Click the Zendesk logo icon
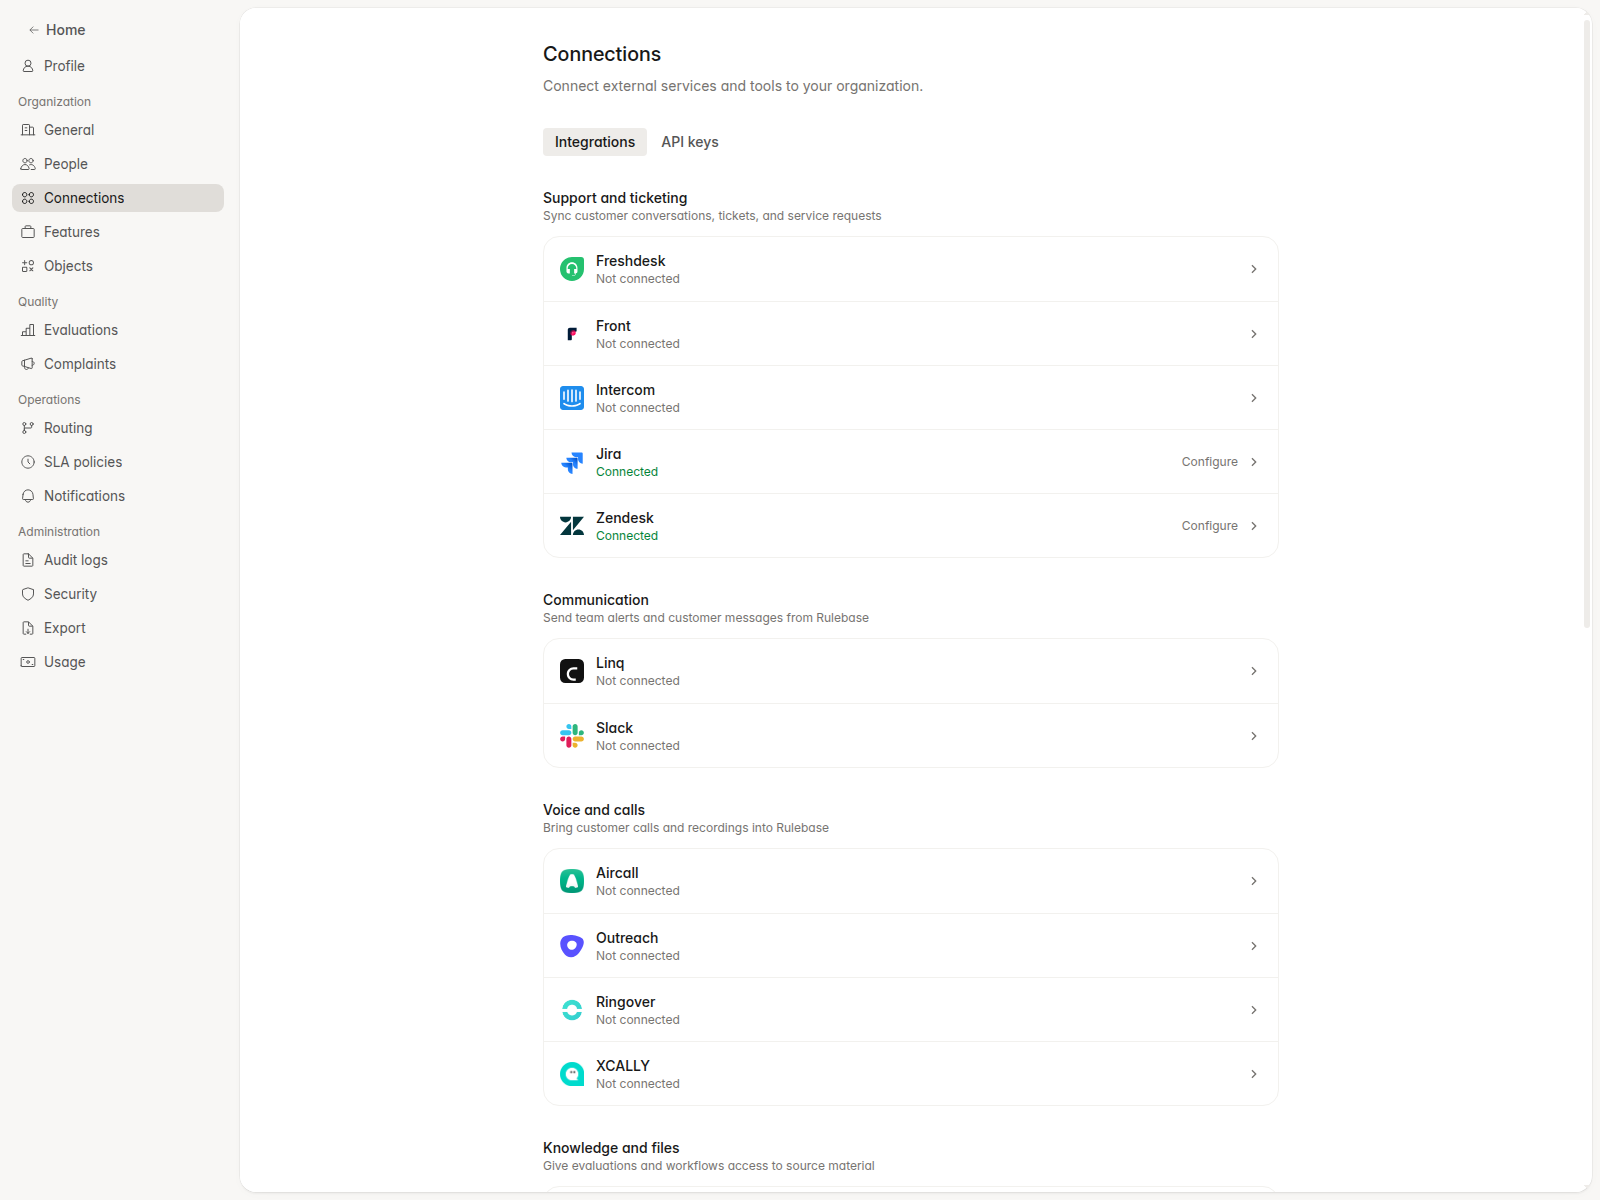The image size is (1600, 1200). 572,526
